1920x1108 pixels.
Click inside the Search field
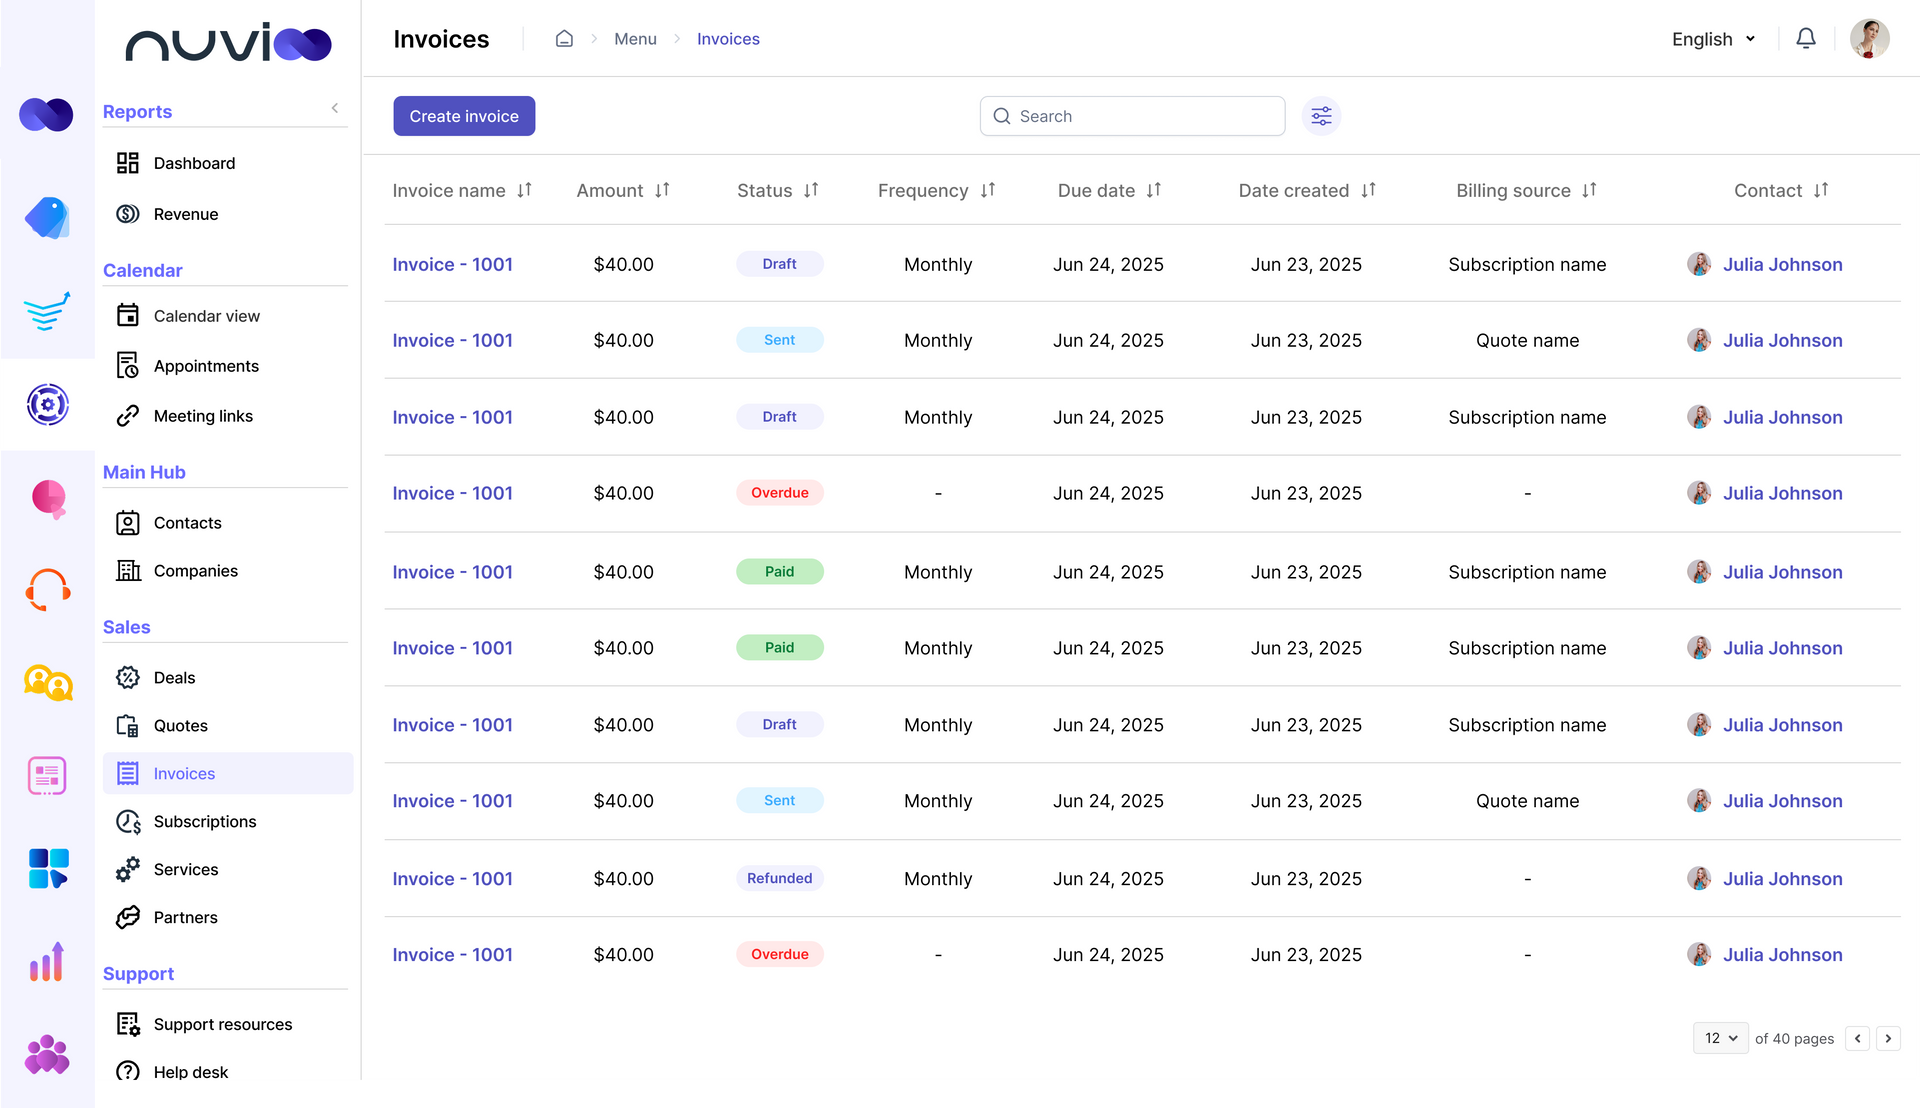point(1131,115)
